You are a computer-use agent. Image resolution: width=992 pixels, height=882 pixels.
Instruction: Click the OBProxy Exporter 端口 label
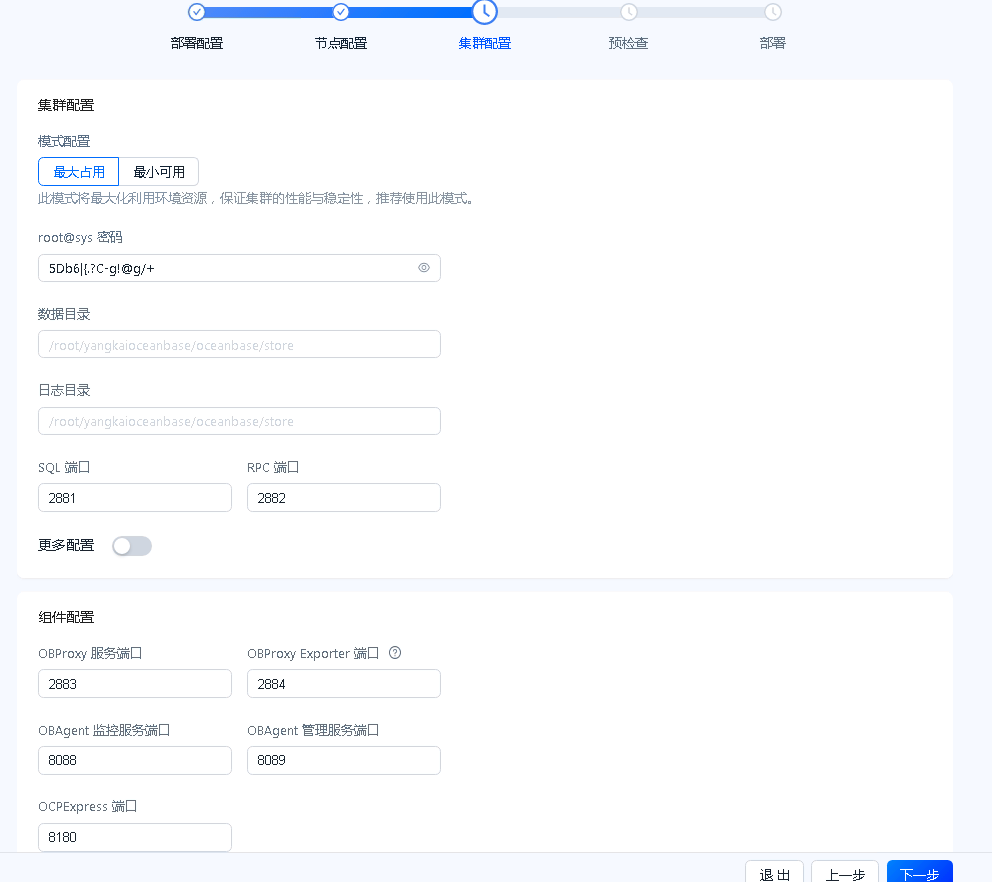[x=313, y=653]
